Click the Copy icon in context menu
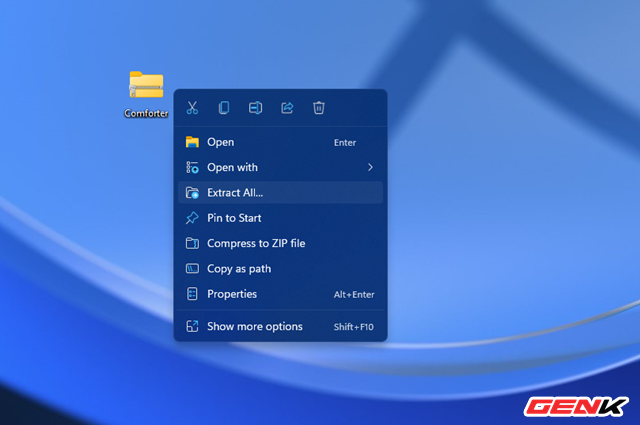The image size is (640, 425). tap(224, 108)
